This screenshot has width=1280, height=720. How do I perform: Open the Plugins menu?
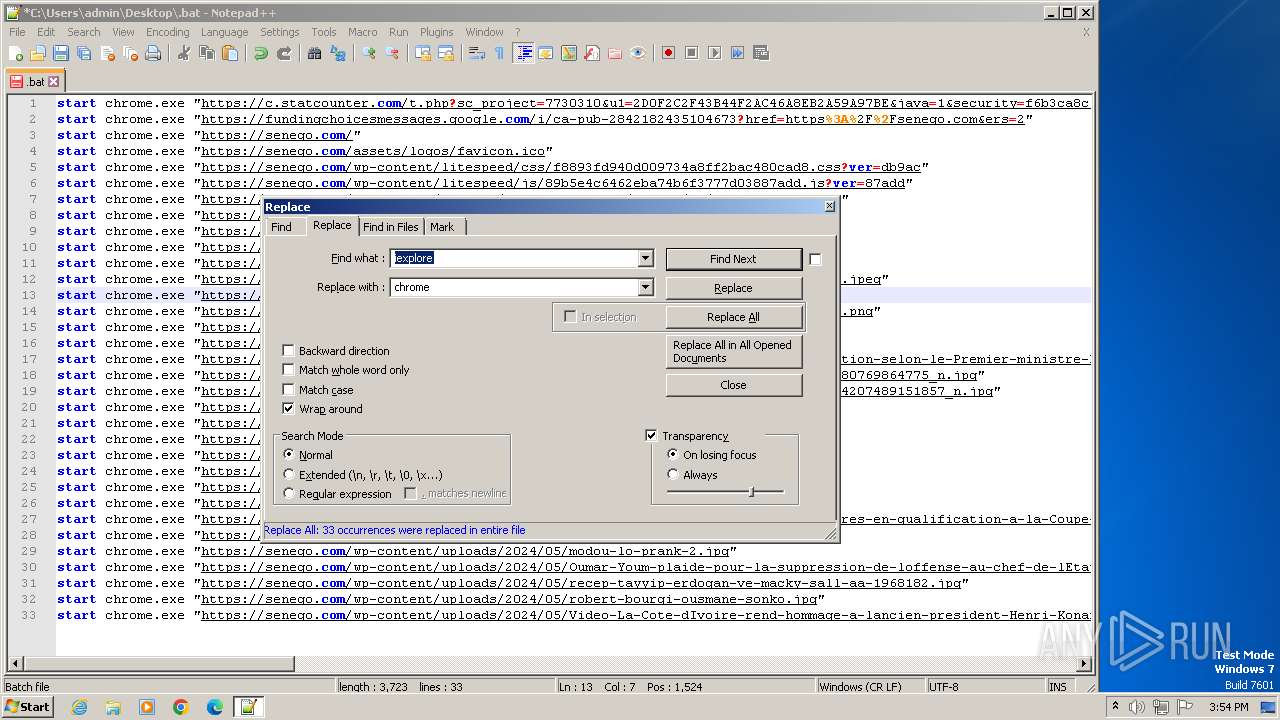(x=436, y=32)
